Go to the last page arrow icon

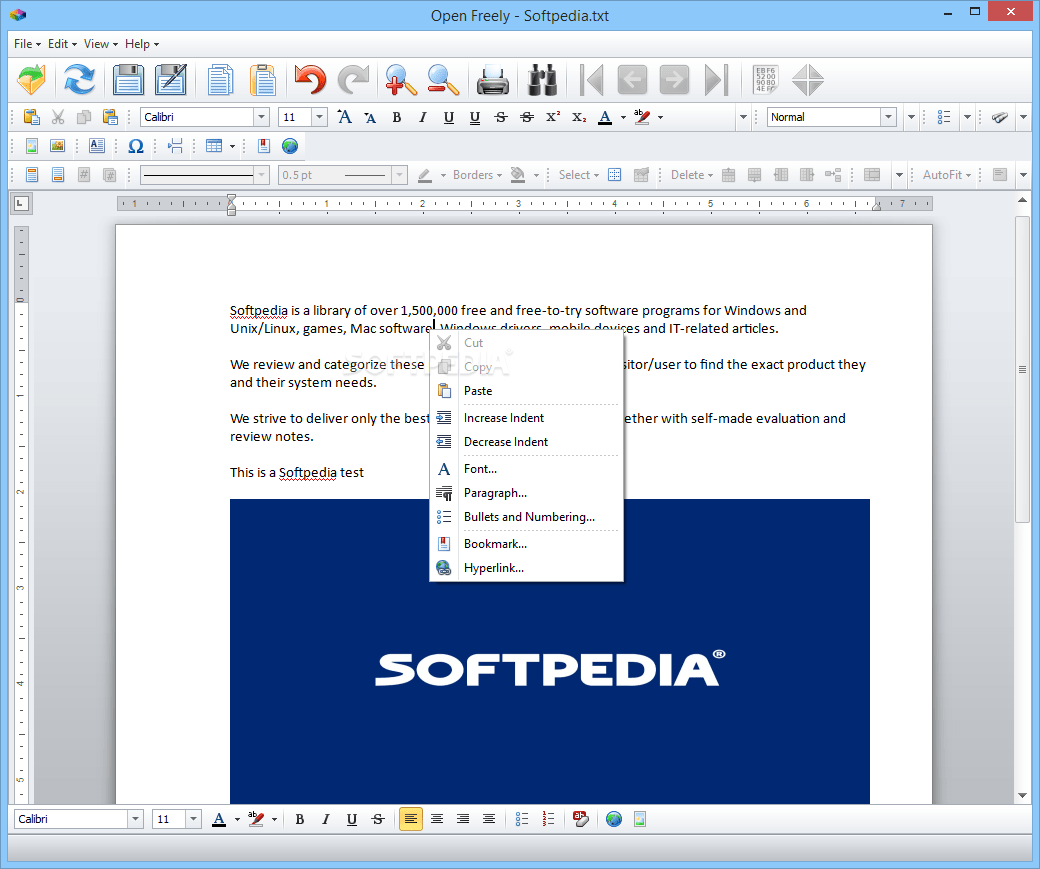(716, 80)
